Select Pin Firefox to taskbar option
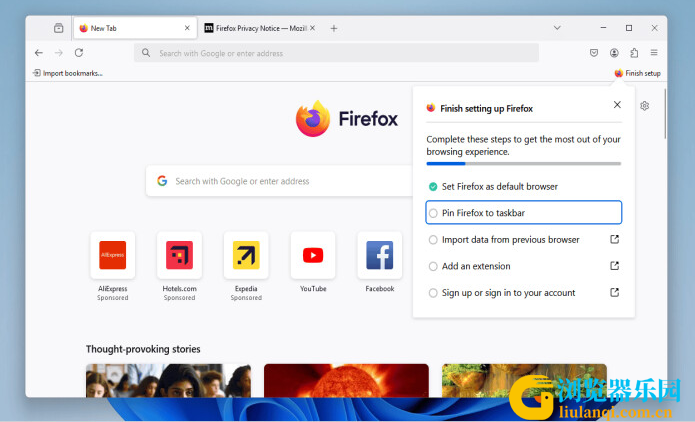 (x=523, y=213)
